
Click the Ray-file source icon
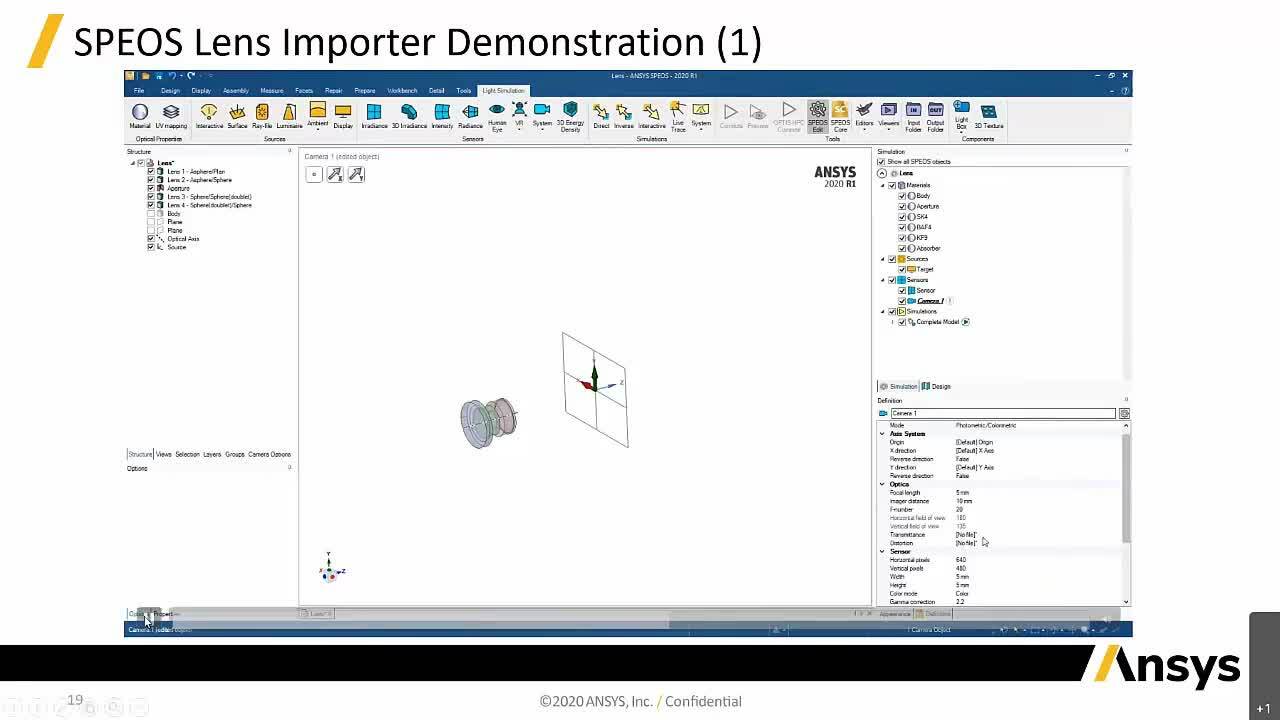coord(260,113)
